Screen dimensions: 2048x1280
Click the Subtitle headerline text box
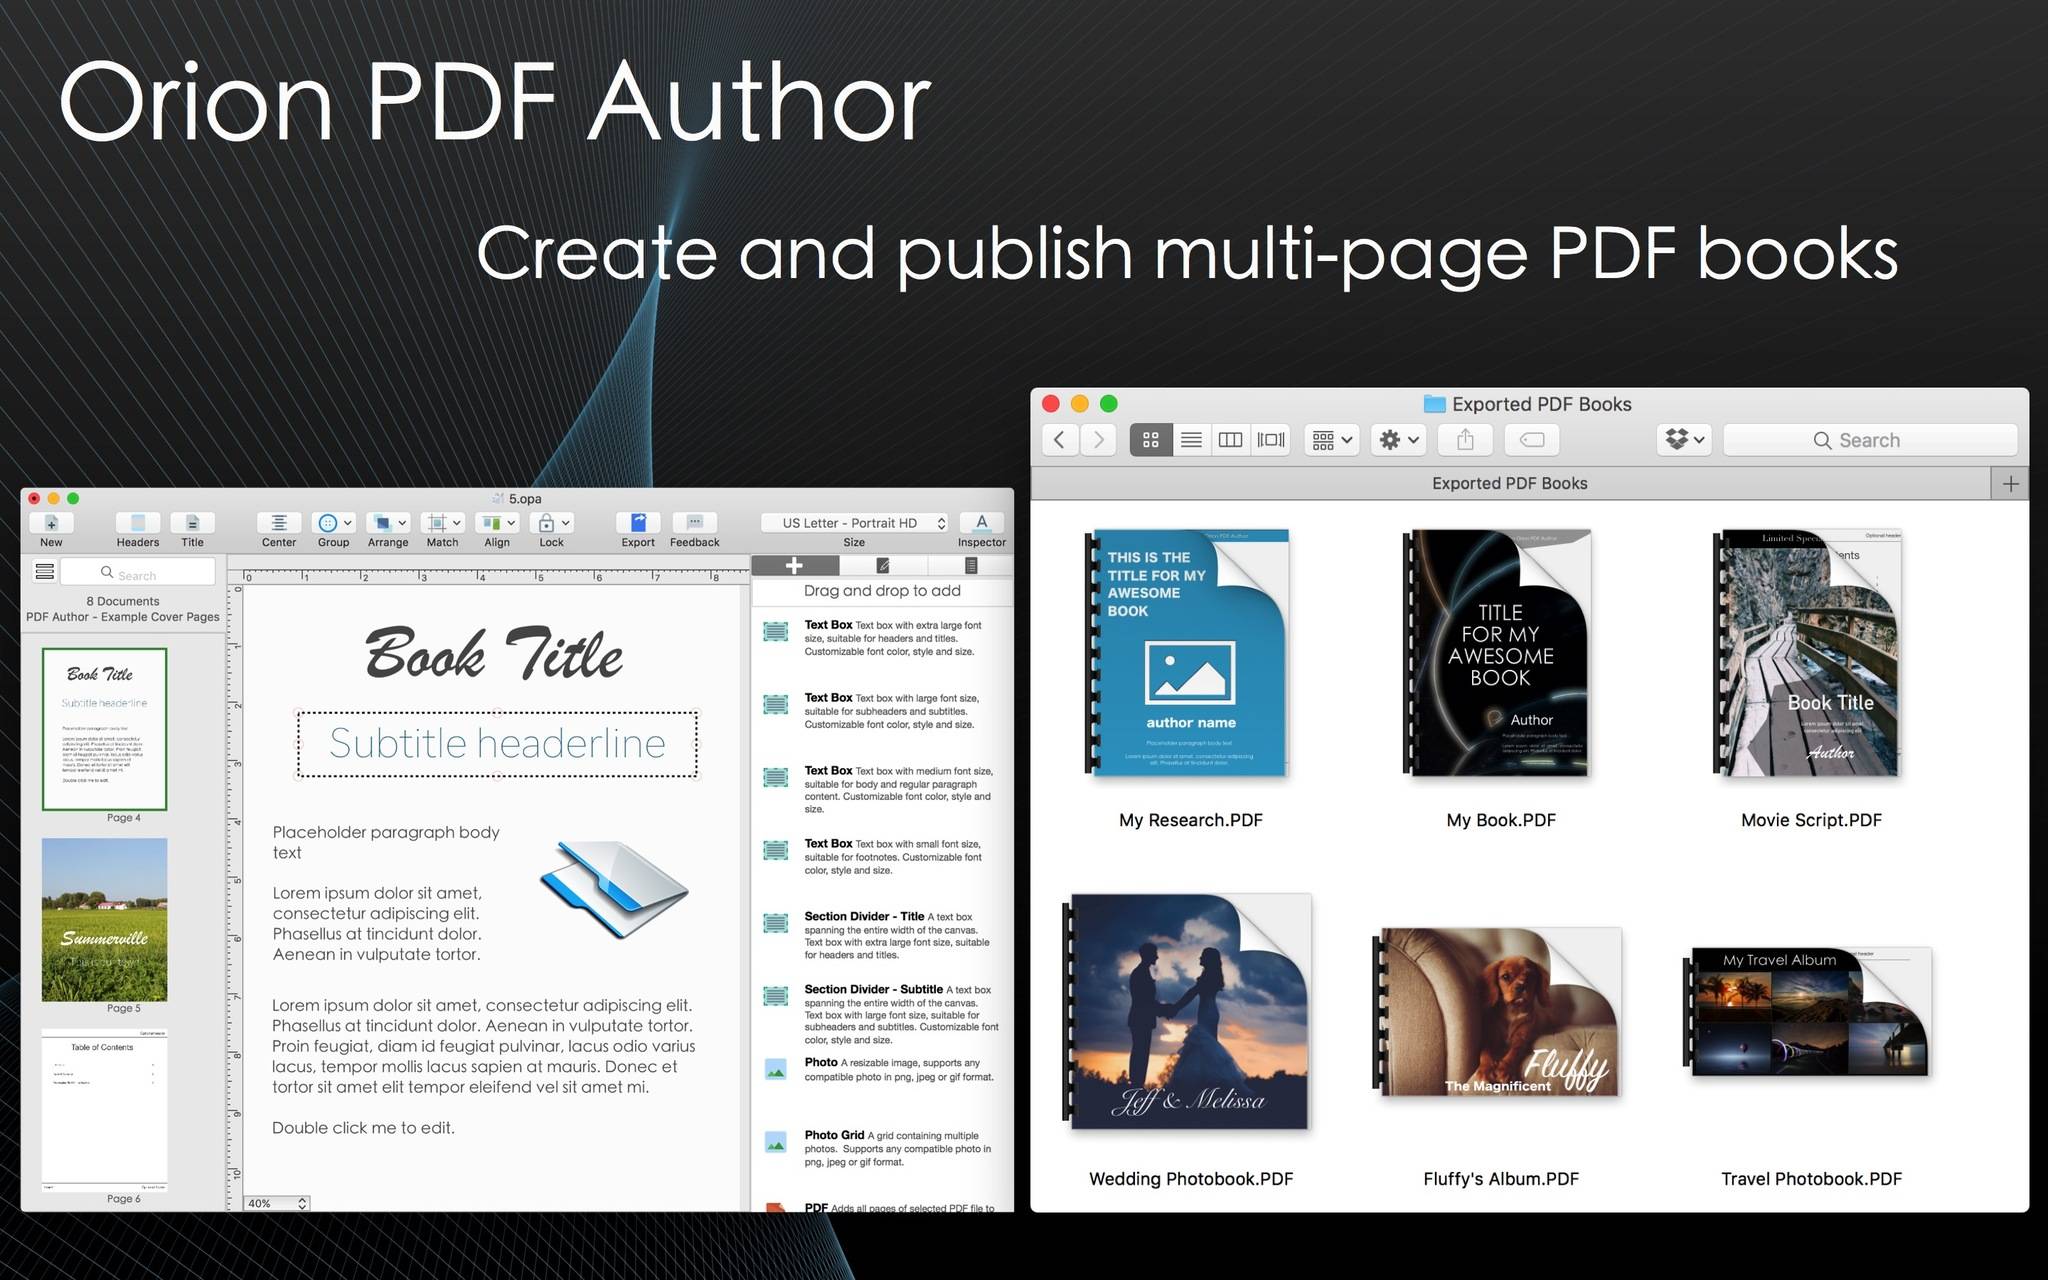[x=497, y=744]
